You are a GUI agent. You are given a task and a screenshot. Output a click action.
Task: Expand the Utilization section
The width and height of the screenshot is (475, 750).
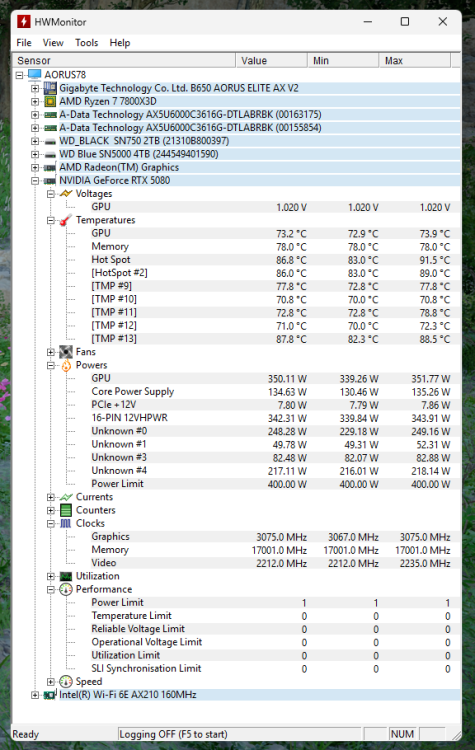(x=51, y=576)
